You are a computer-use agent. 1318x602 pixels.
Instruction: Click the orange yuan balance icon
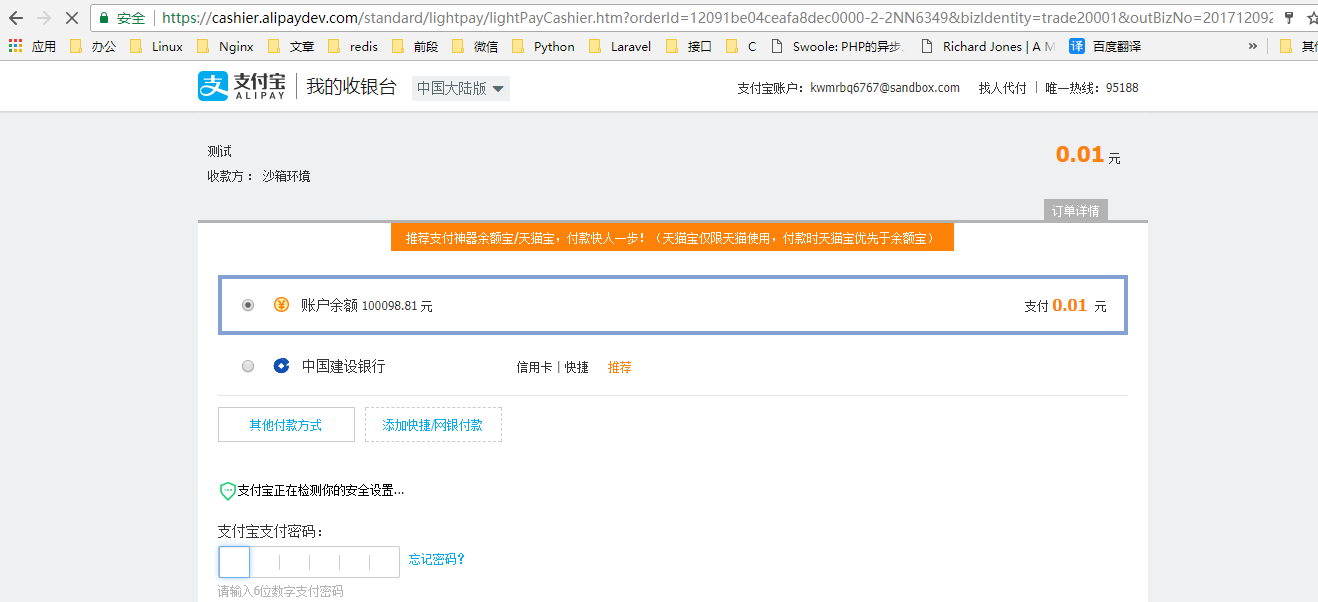pos(282,305)
